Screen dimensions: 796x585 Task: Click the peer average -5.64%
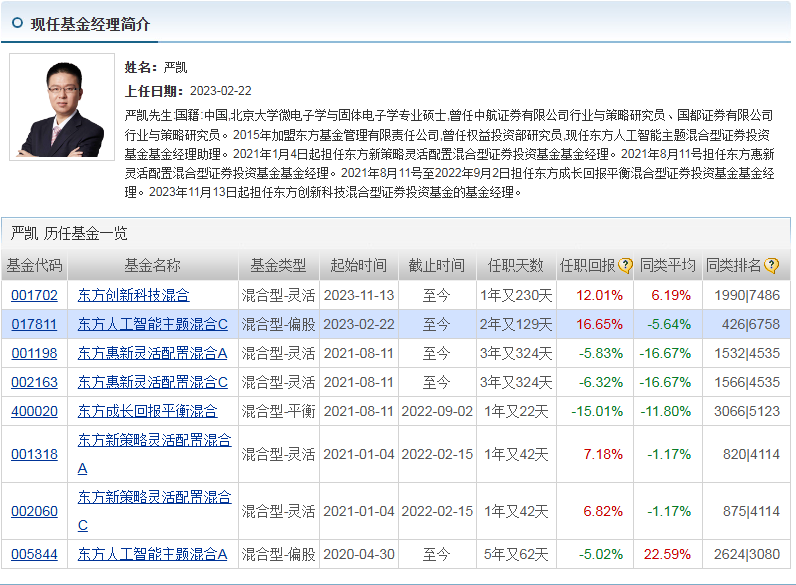(x=669, y=324)
